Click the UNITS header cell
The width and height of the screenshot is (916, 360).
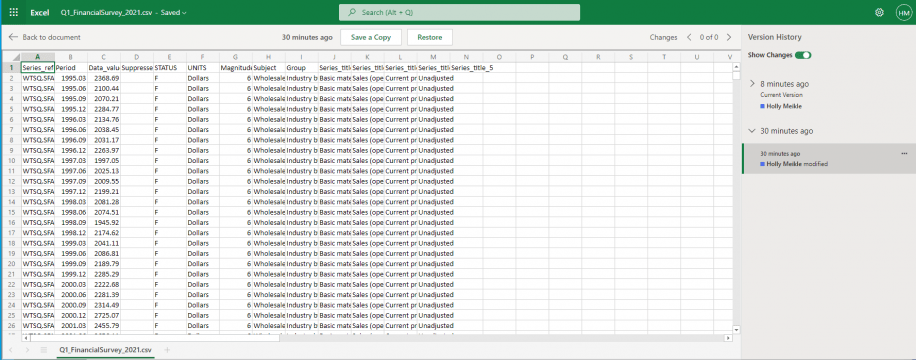[202, 67]
